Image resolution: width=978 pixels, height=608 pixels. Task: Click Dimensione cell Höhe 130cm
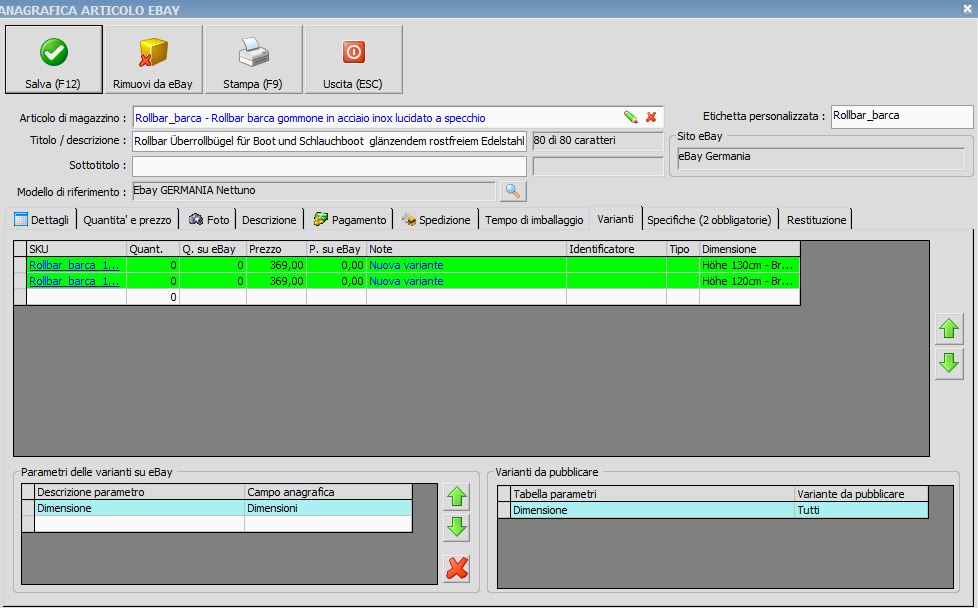749,265
